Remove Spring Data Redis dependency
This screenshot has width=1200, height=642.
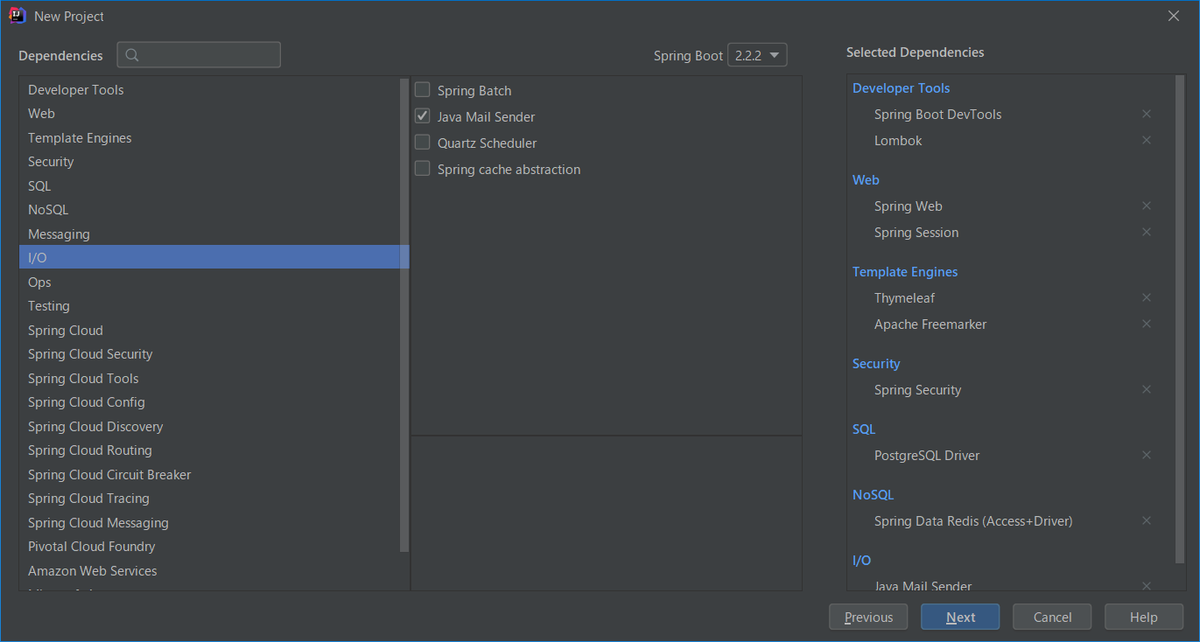click(1146, 521)
